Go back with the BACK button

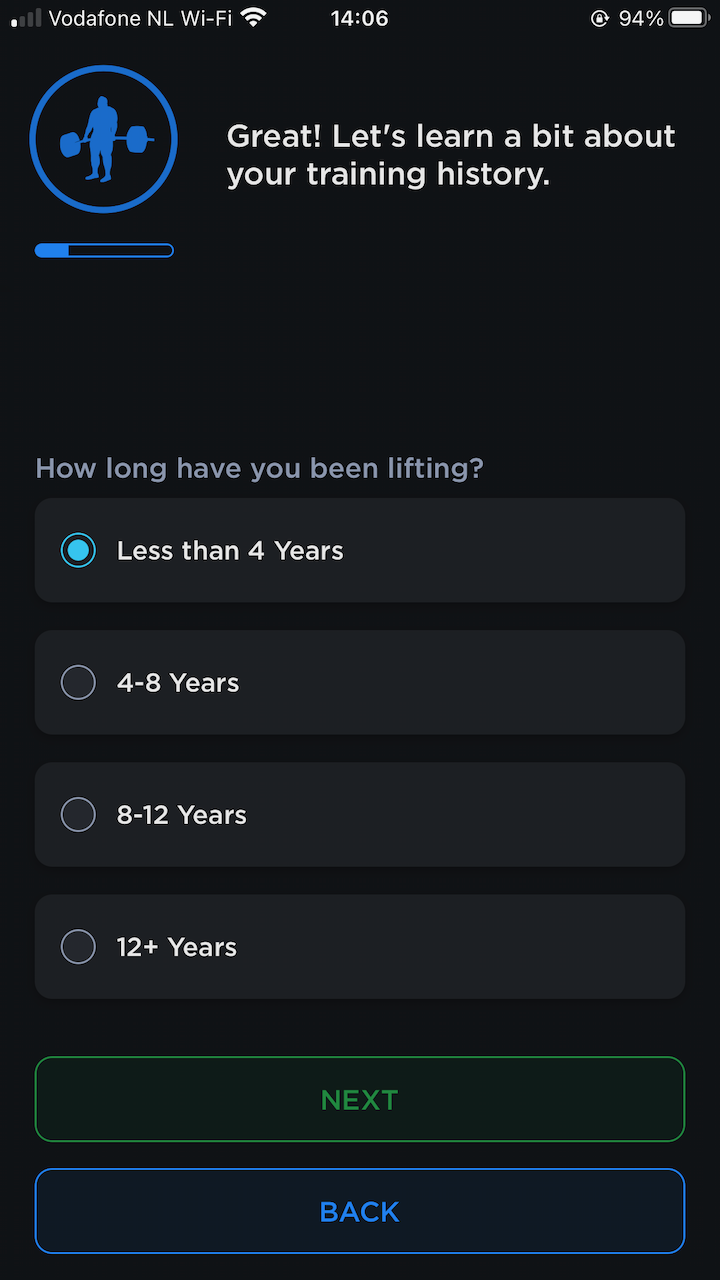[360, 1211]
